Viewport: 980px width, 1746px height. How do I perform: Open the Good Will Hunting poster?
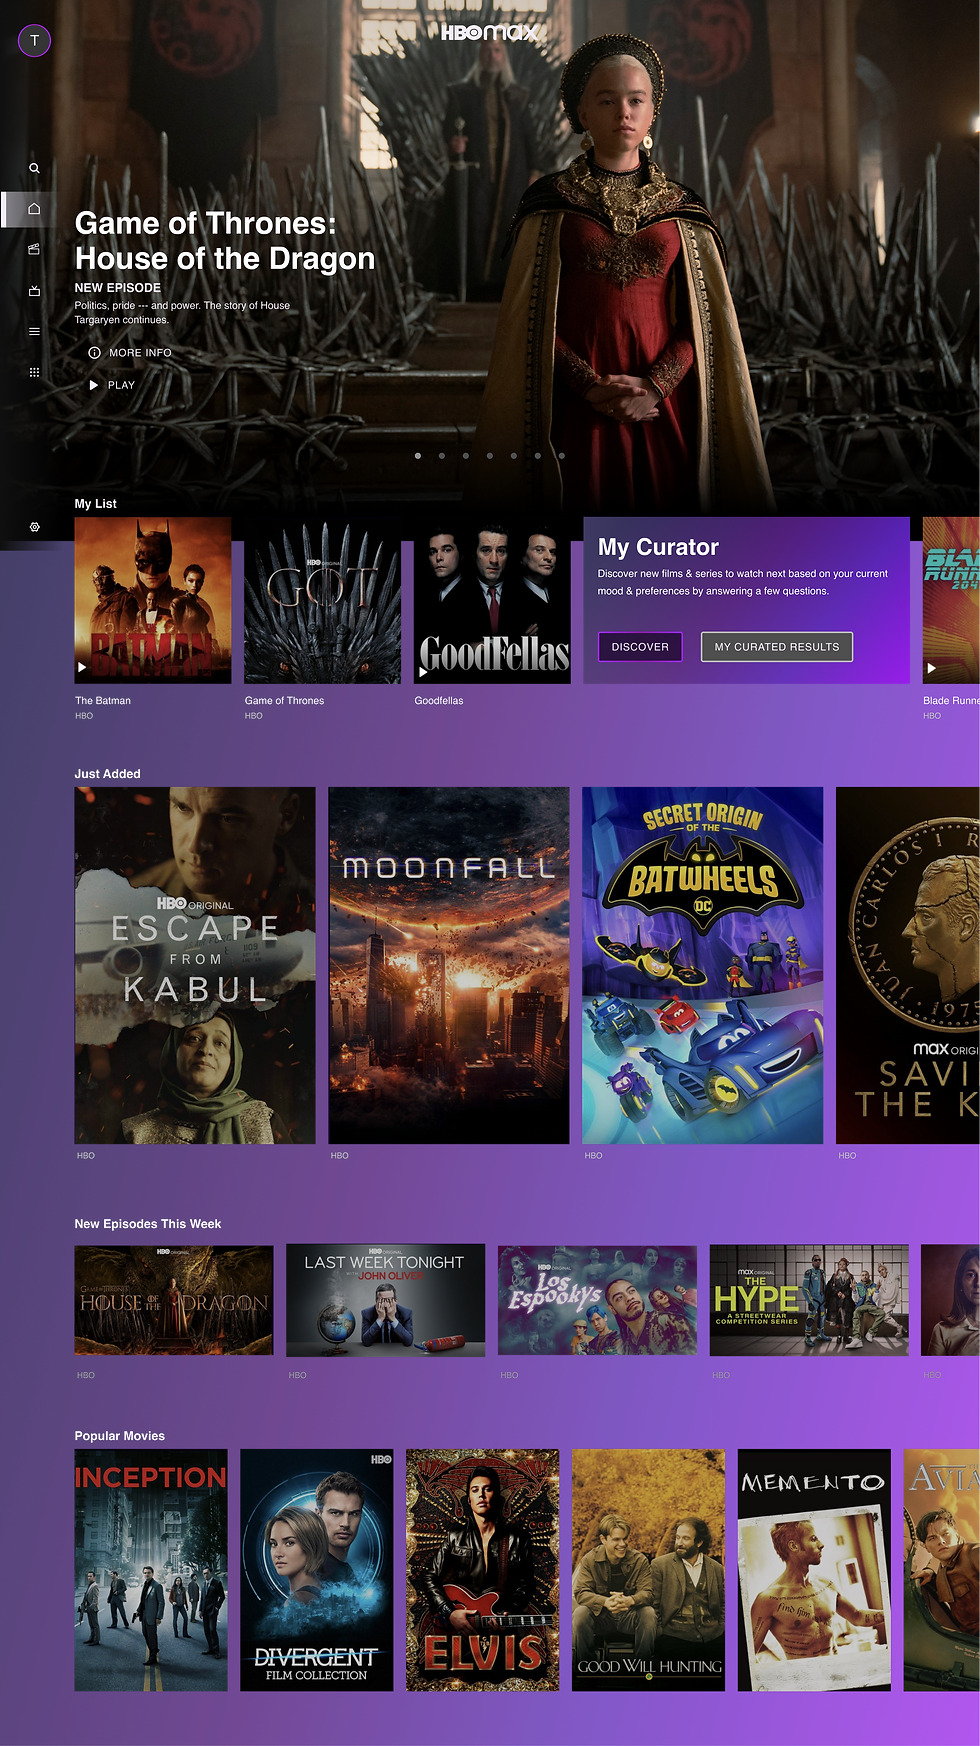click(x=648, y=1570)
